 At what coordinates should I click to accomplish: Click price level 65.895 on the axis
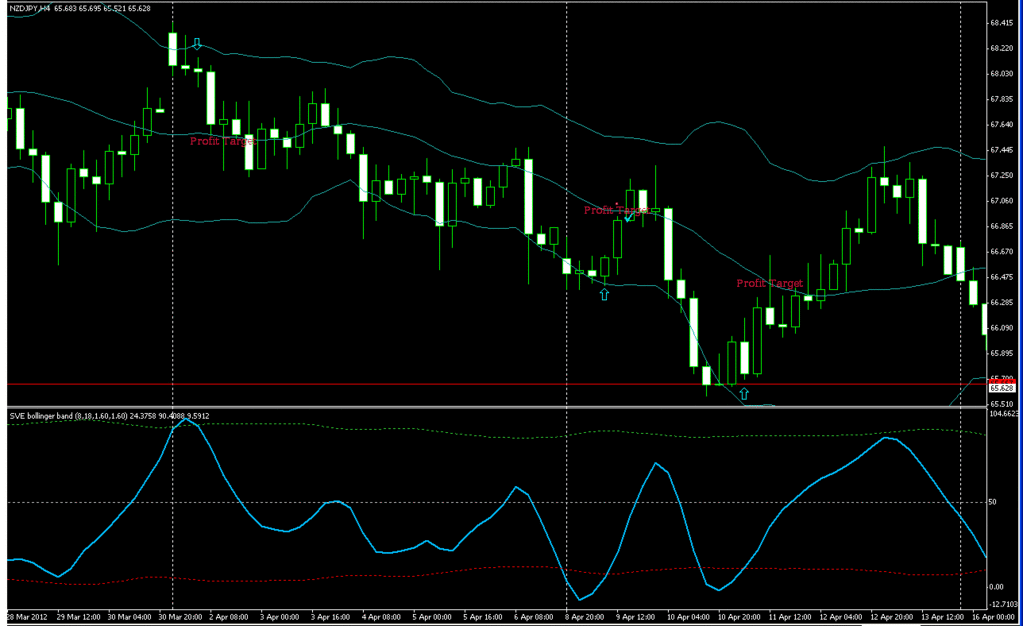point(1001,353)
